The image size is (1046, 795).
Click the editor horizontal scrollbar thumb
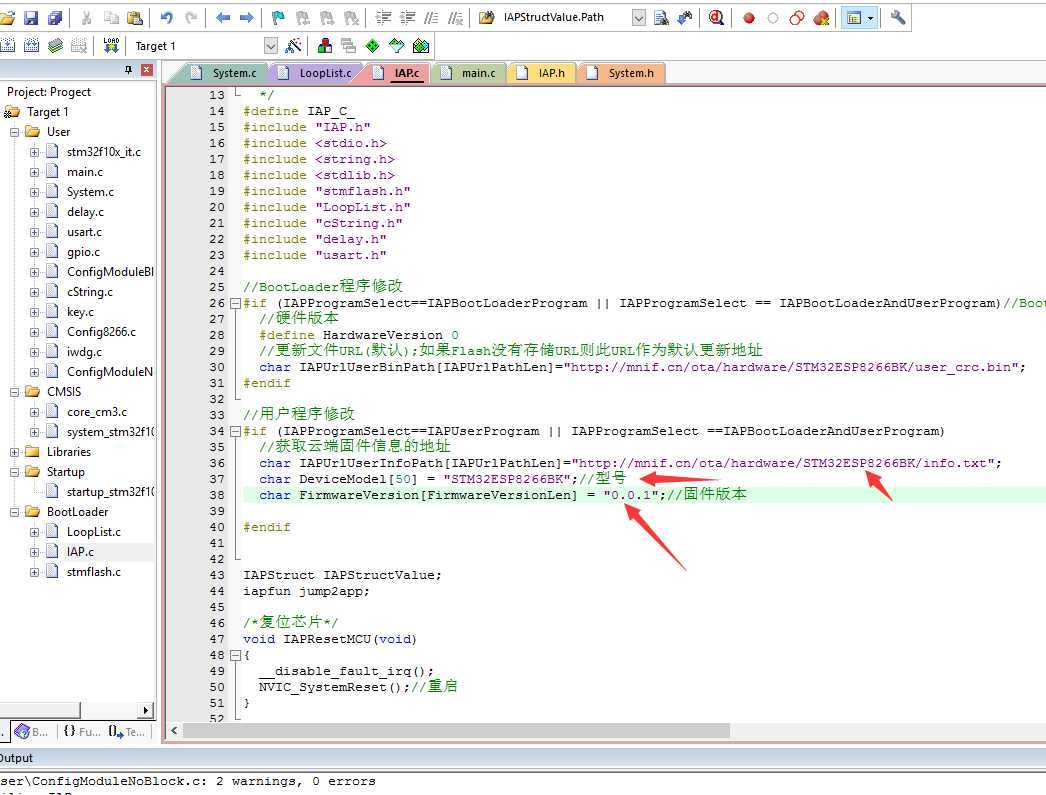[456, 731]
